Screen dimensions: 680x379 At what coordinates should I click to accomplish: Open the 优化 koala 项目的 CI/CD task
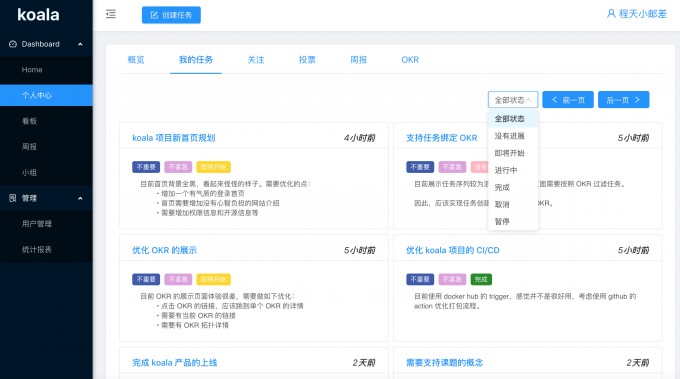(453, 250)
